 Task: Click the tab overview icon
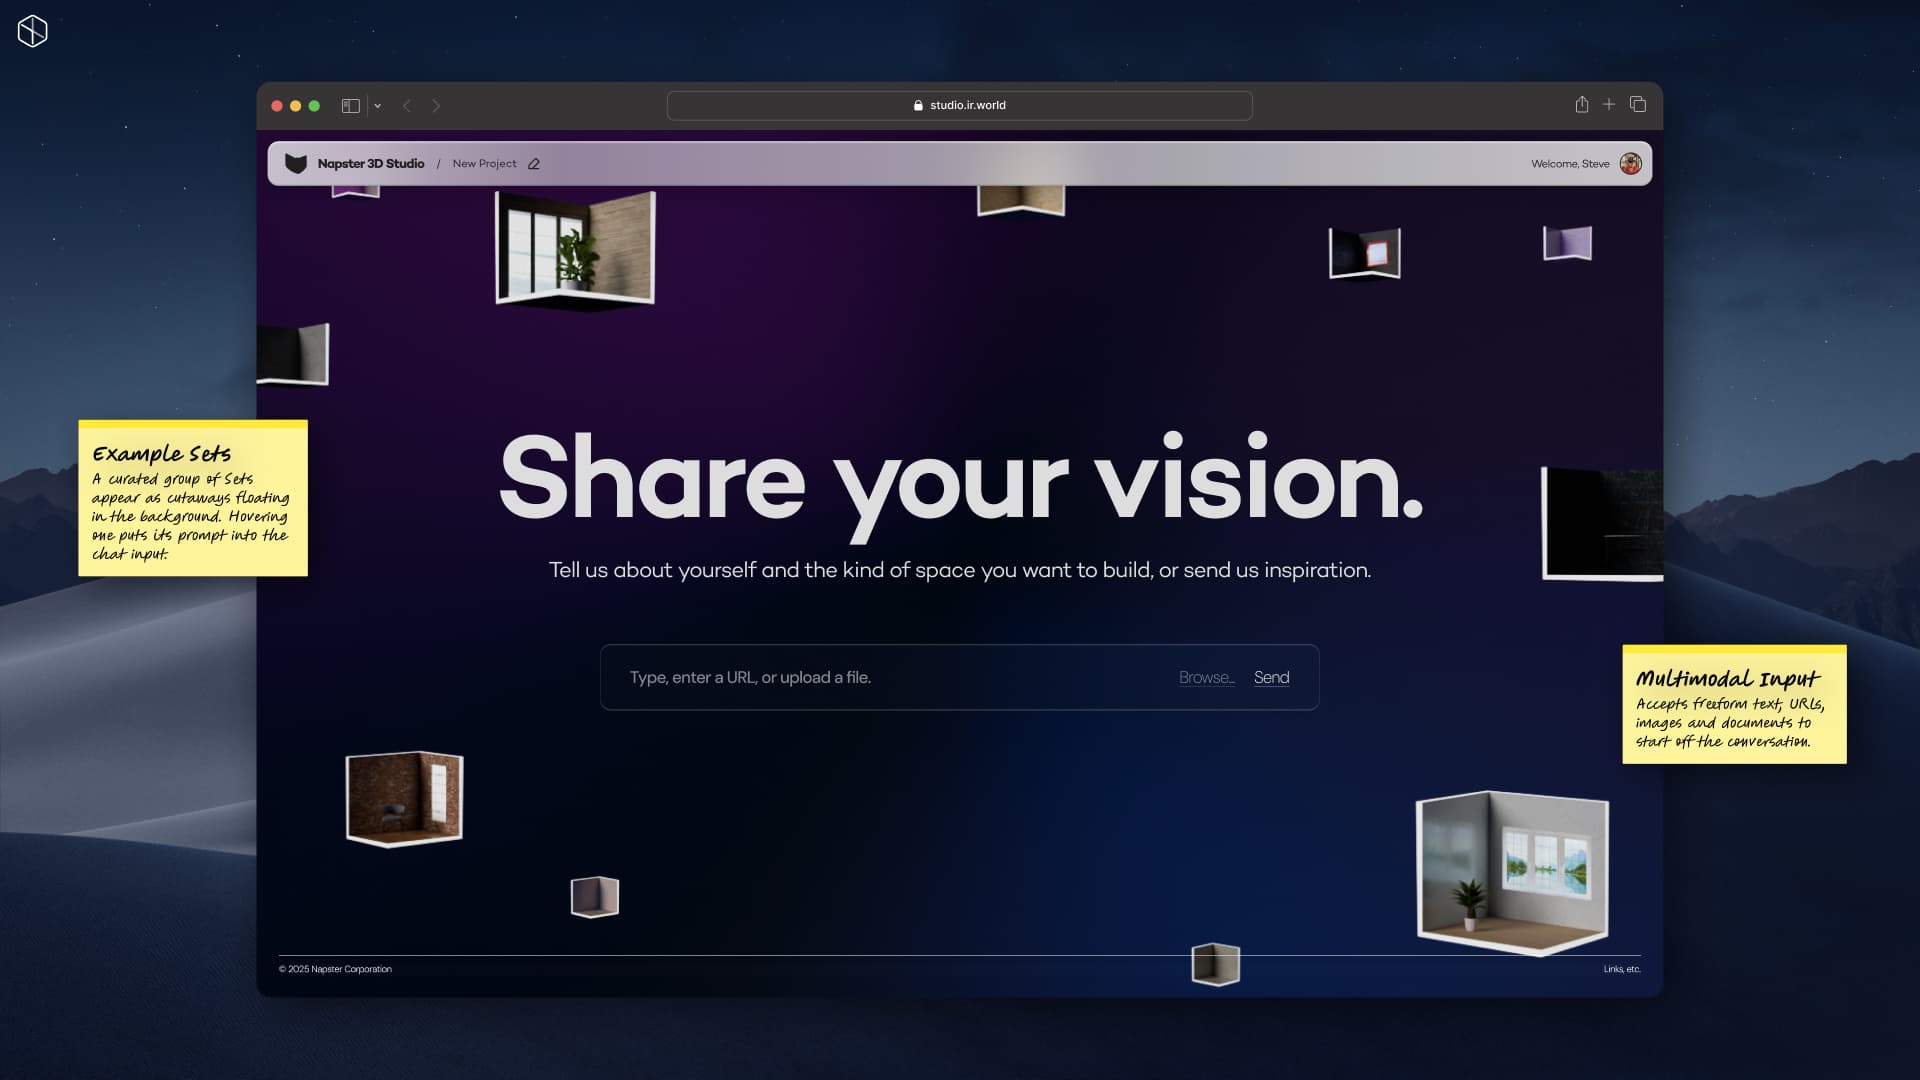point(1638,104)
